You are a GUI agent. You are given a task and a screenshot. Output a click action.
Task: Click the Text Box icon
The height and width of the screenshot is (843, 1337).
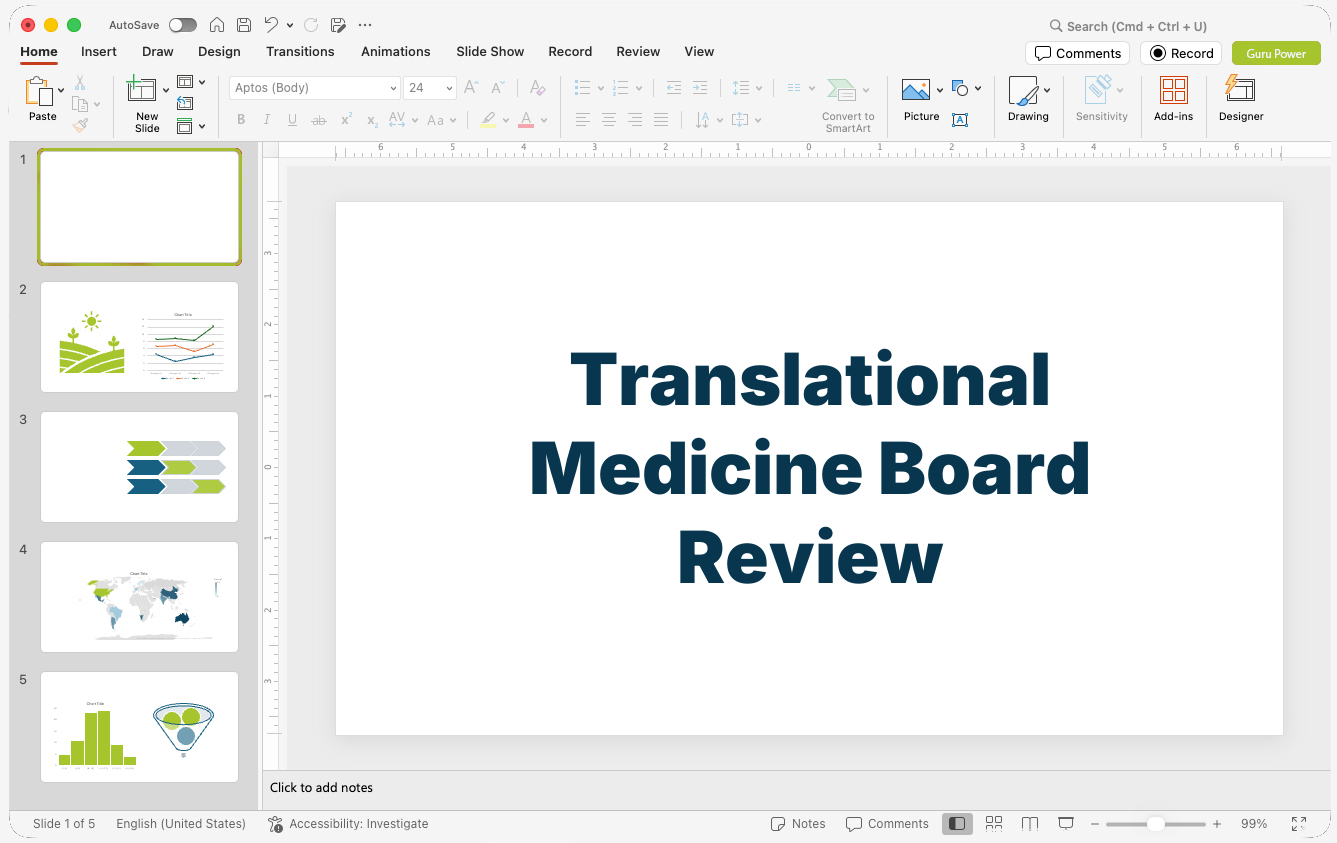[x=960, y=120]
